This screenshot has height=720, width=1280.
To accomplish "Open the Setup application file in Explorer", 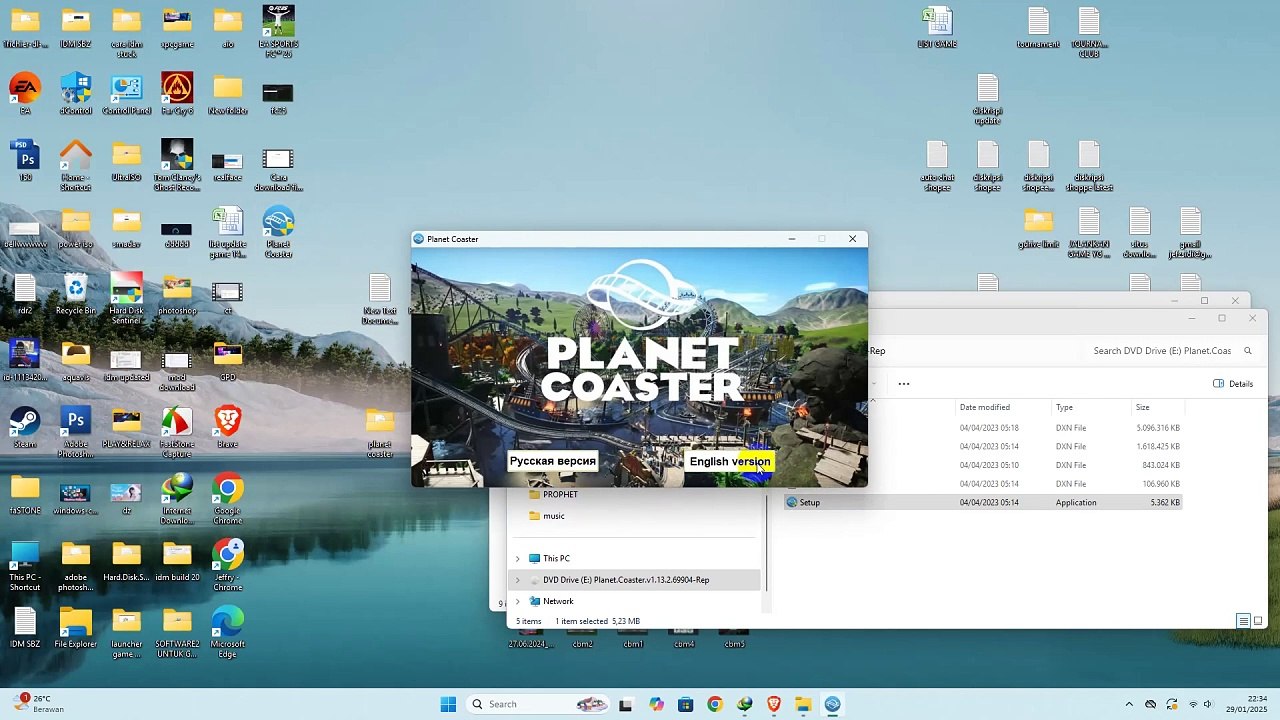I will pyautogui.click(x=810, y=502).
